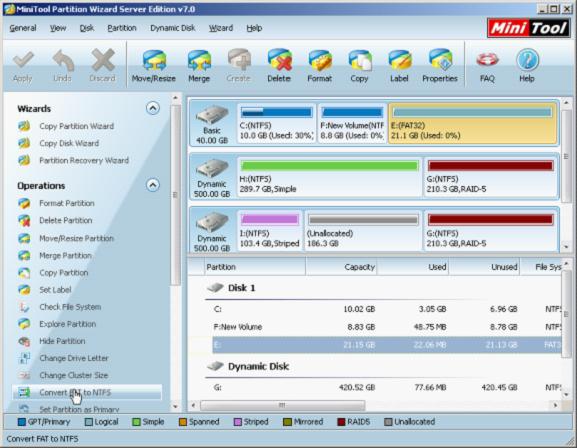Image resolution: width=577 pixels, height=448 pixels.
Task: Select the E:(FAT32) partition block
Action: pyautogui.click(x=472, y=123)
